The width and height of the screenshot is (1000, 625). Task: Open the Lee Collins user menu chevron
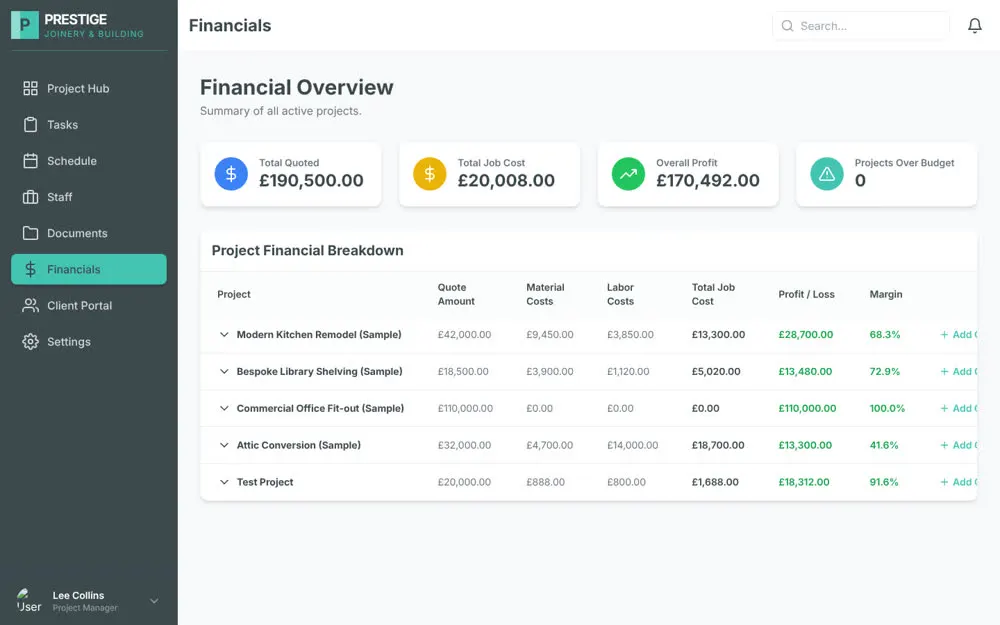(x=154, y=601)
